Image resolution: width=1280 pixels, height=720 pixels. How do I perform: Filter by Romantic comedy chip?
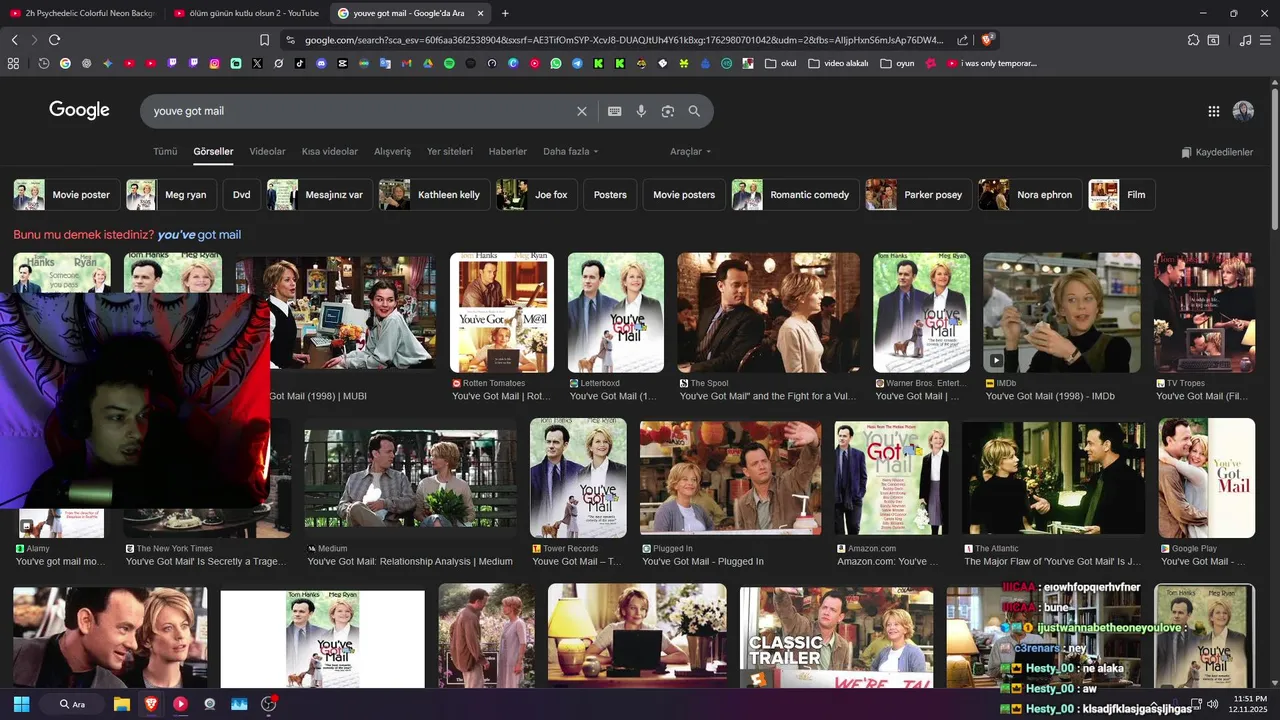coord(796,195)
